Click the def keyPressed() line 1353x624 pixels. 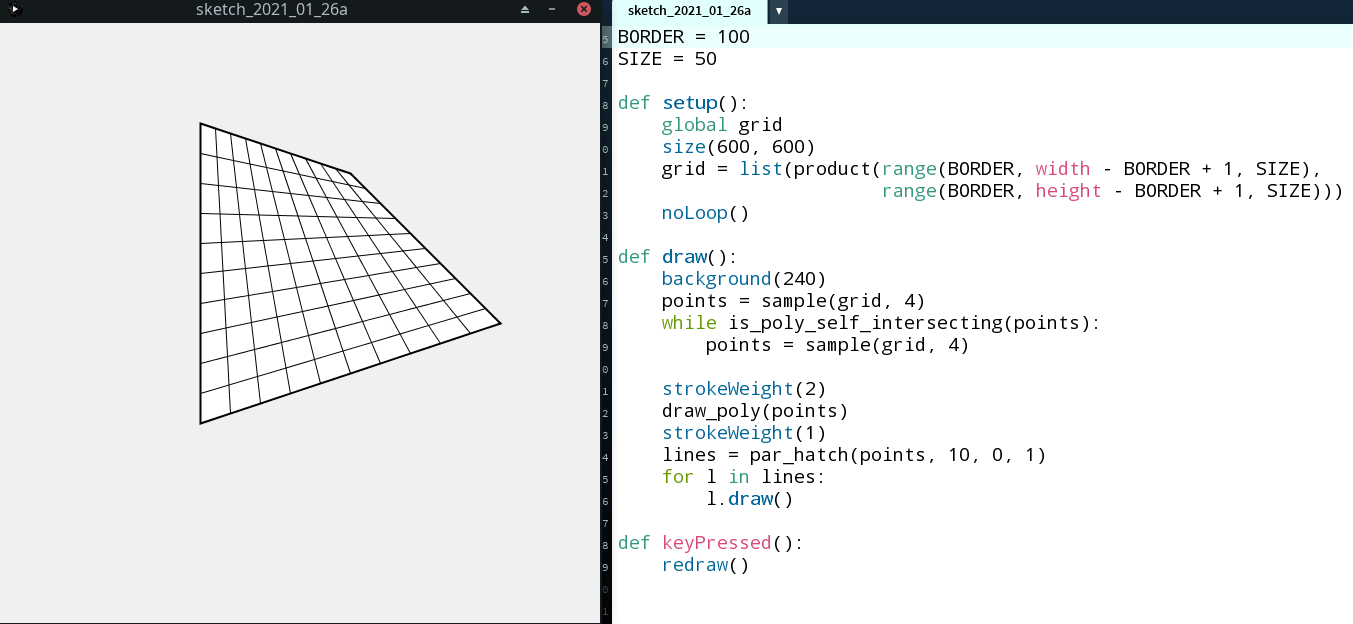710,543
